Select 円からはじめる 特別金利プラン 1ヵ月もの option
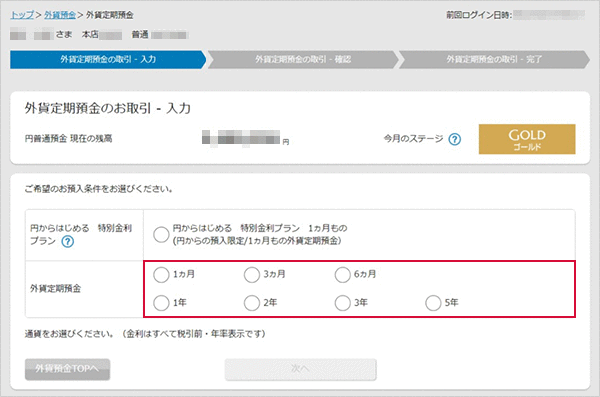This screenshot has width=600, height=397. click(161, 234)
